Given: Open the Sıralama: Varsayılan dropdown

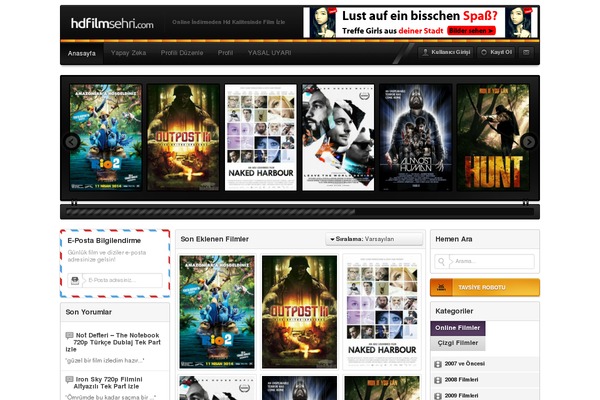Looking at the screenshot, I should pyautogui.click(x=374, y=239).
